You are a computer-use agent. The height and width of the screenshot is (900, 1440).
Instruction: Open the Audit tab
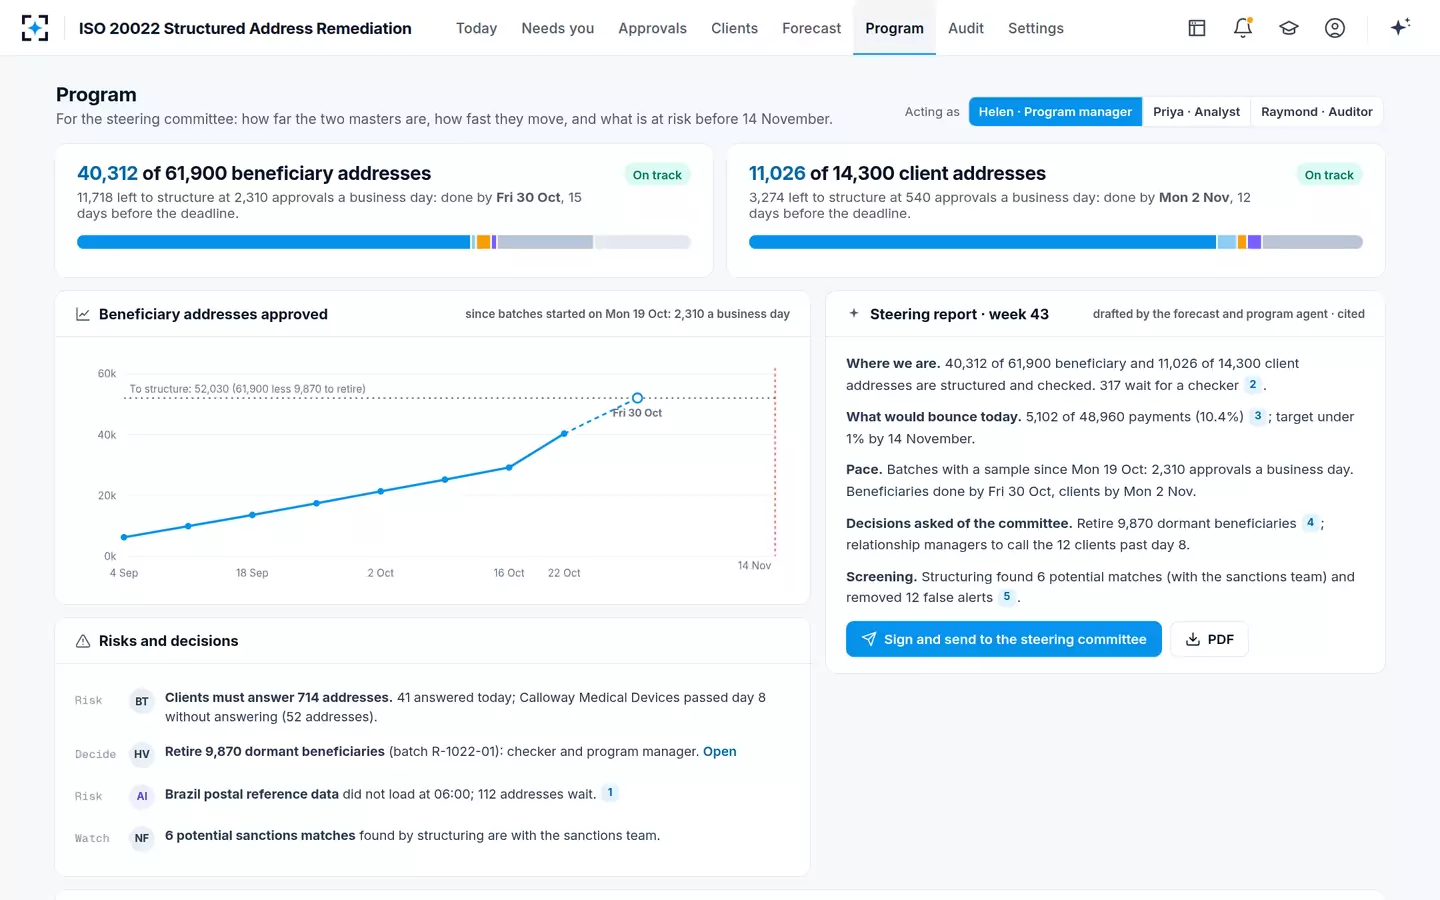[x=966, y=28]
